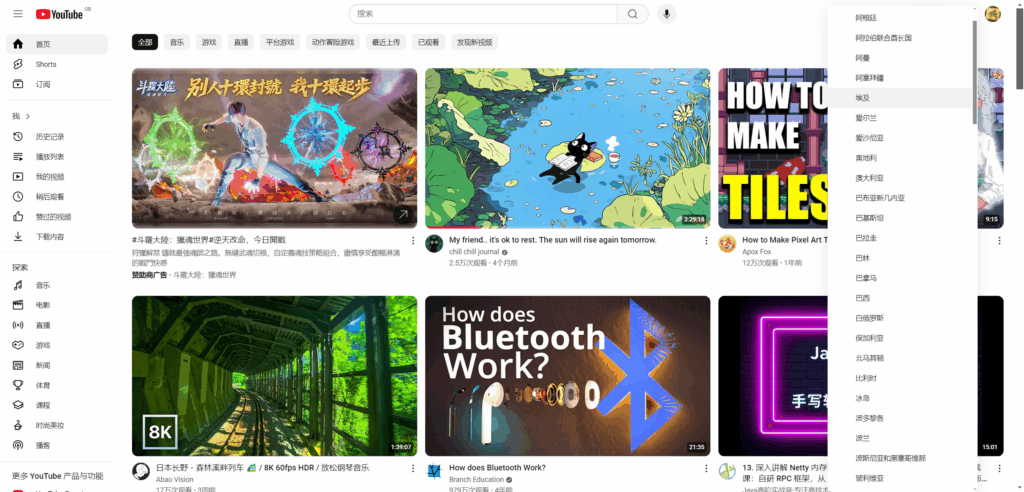Image resolution: width=1024 pixels, height=492 pixels.
Task: Start voice search with microphone icon
Action: (666, 14)
